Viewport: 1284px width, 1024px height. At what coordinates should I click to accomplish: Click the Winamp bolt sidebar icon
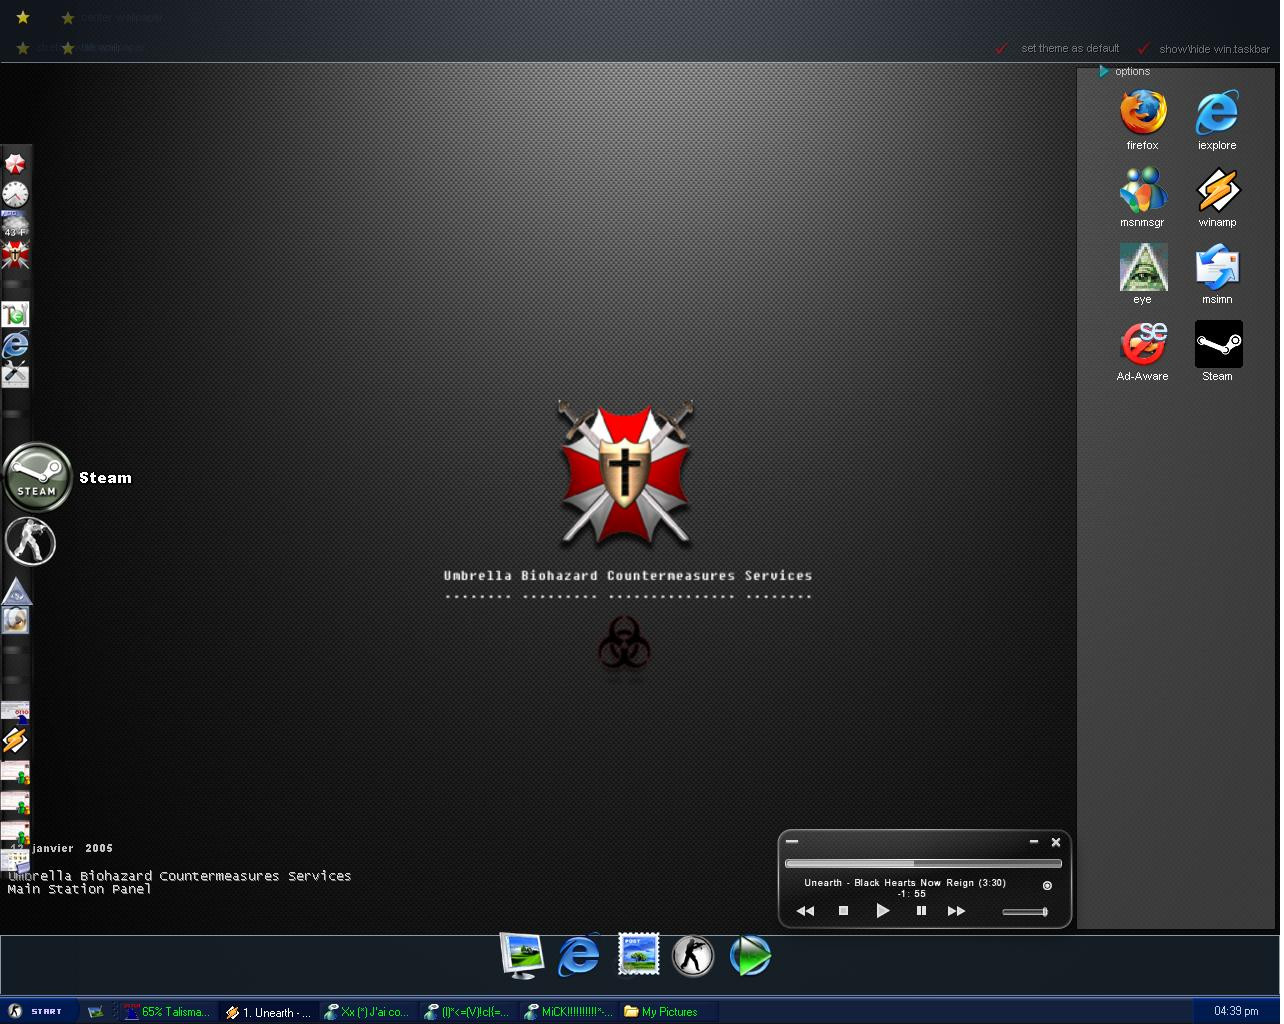pos(15,740)
